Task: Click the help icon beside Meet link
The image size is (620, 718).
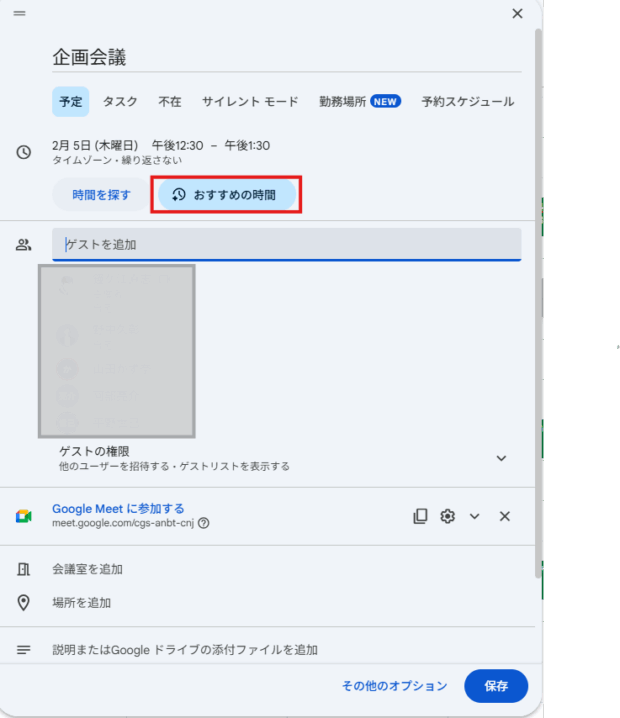Action: tap(204, 523)
